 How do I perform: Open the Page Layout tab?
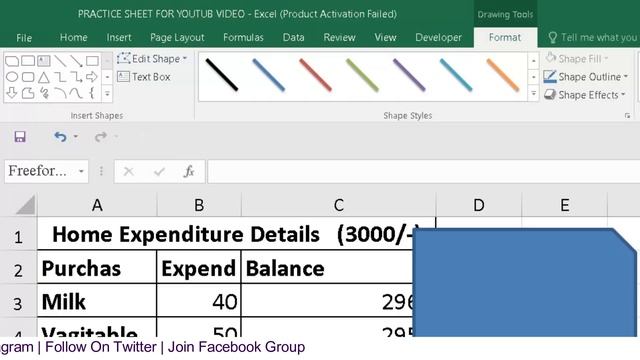pyautogui.click(x=177, y=38)
